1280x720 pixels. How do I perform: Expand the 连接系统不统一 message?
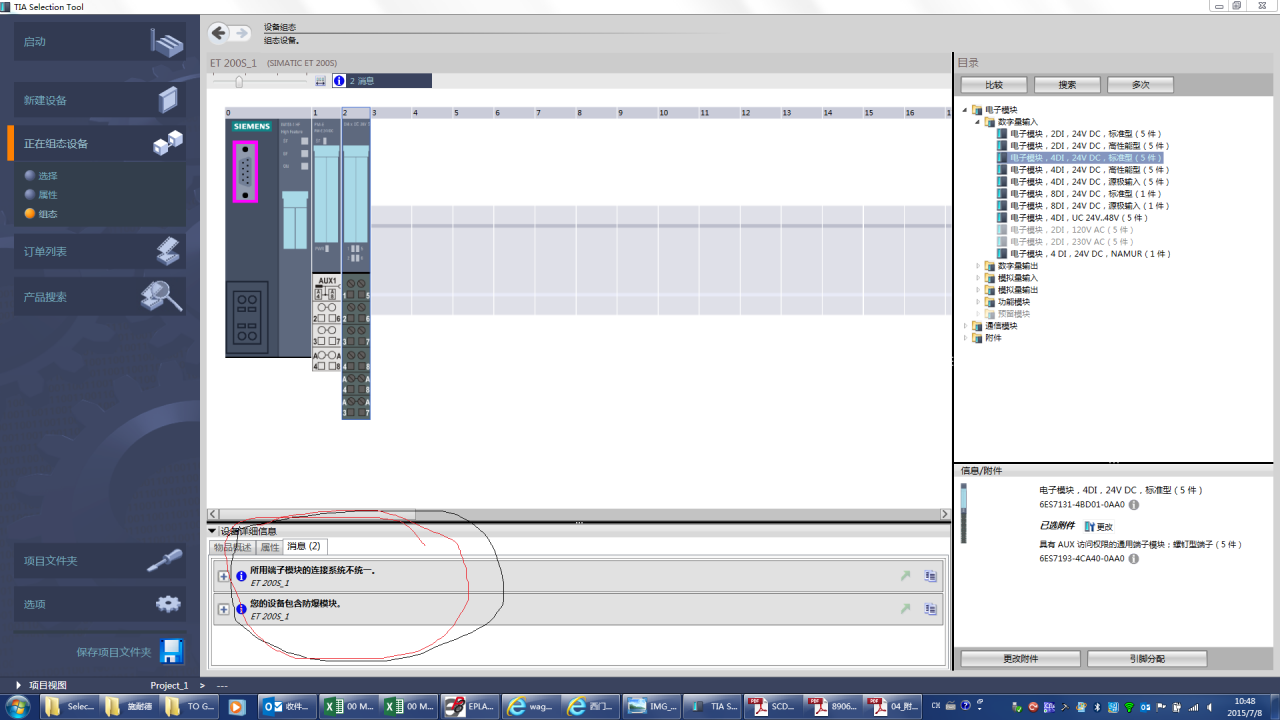coord(223,576)
